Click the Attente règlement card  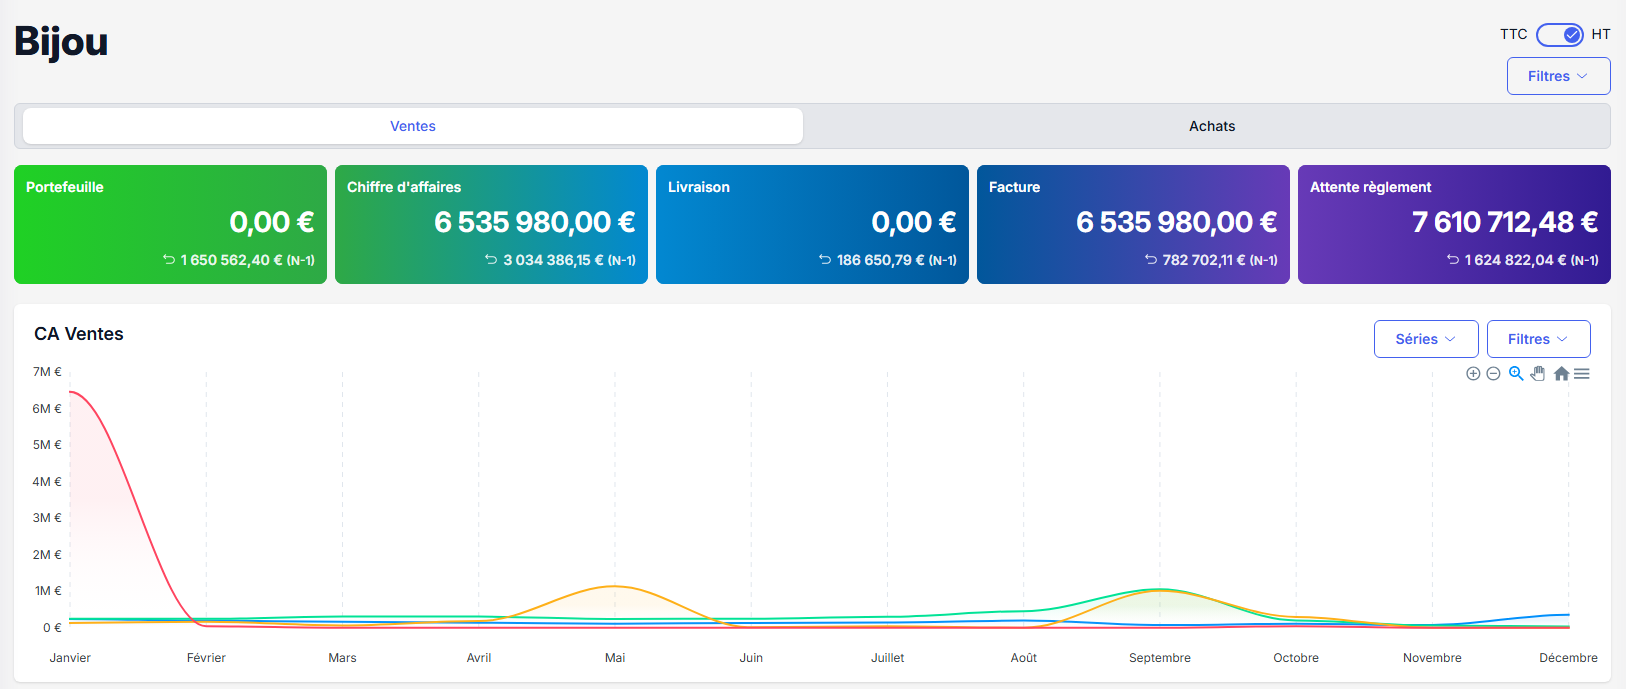pos(1453,224)
